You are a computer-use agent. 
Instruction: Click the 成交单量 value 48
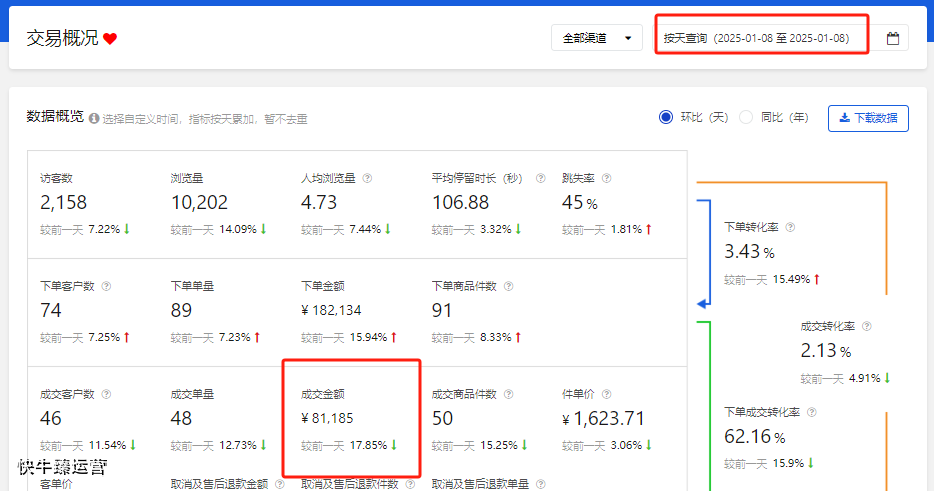(x=181, y=418)
